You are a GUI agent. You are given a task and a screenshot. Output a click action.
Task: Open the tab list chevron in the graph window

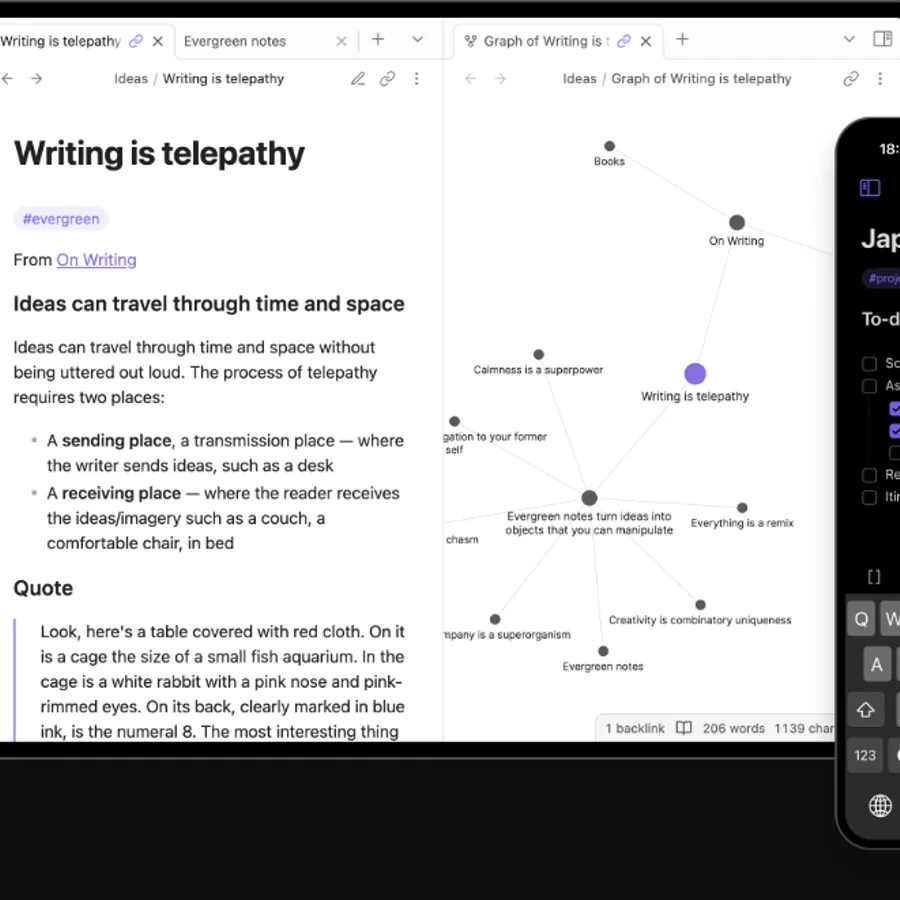849,40
